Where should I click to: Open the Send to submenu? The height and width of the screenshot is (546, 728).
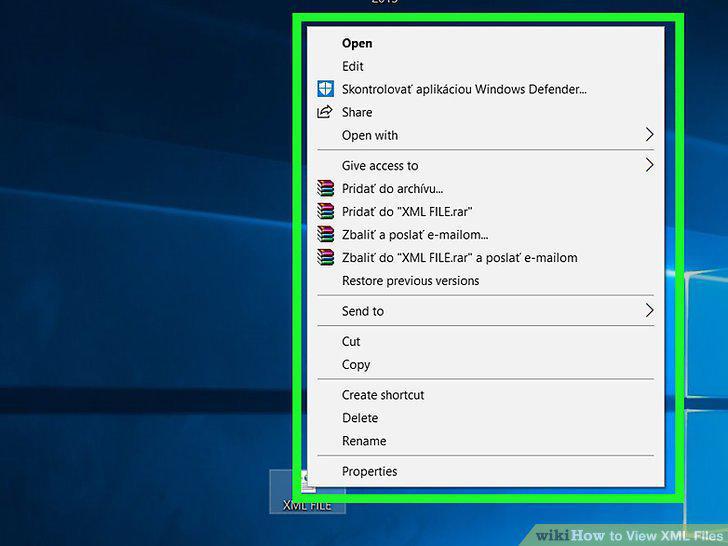363,311
